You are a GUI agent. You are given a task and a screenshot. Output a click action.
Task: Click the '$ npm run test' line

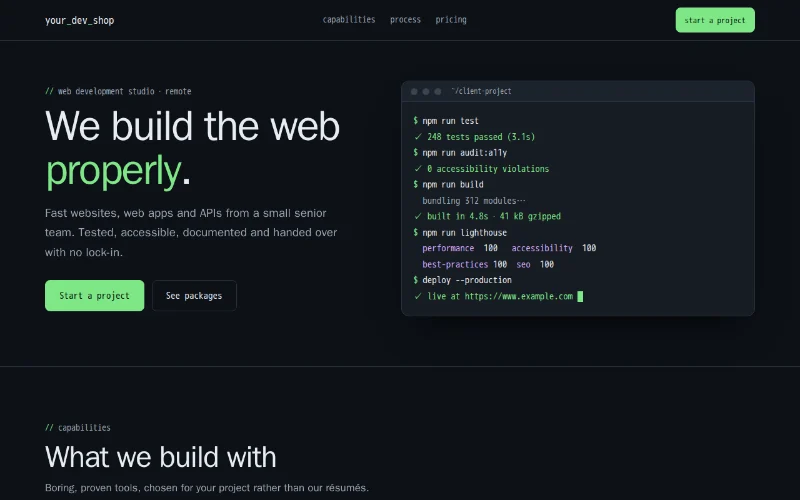click(x=446, y=121)
